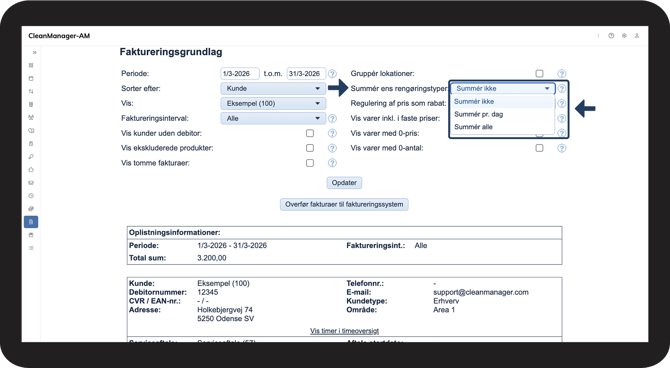Open the envelope icon in the sidebar

tap(31, 183)
